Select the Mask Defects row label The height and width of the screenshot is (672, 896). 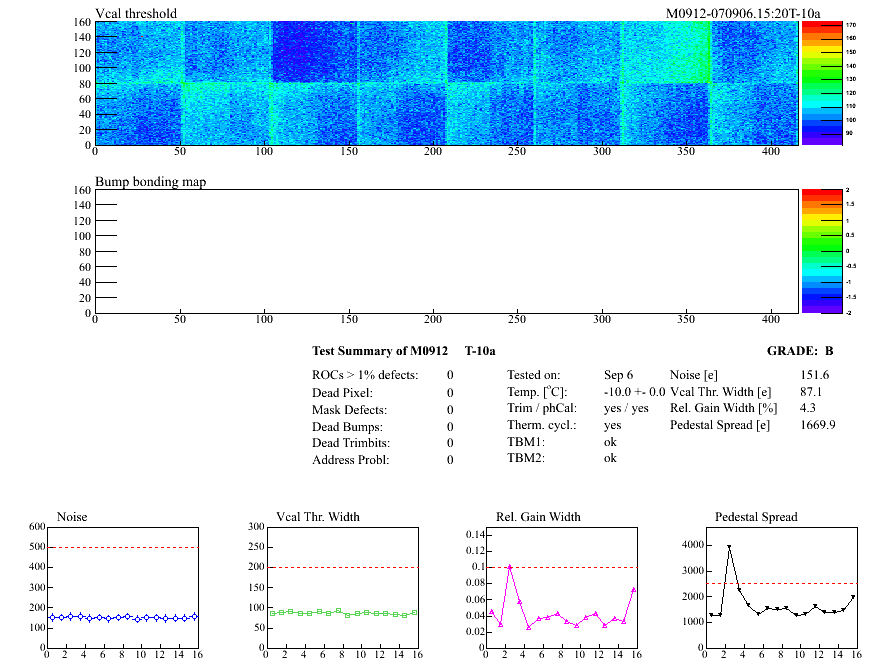(350, 409)
